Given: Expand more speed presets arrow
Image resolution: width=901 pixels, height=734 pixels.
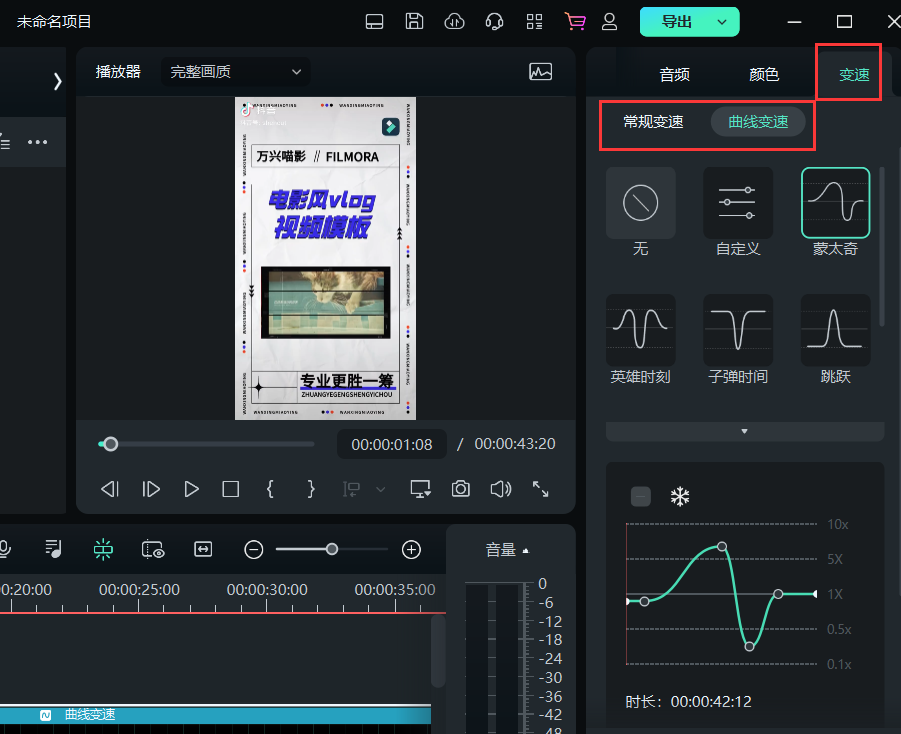Looking at the screenshot, I should pos(744,431).
